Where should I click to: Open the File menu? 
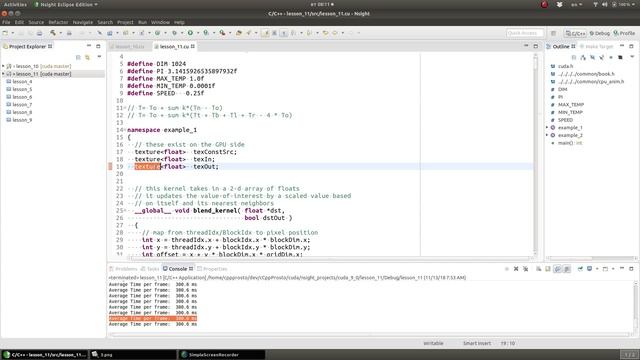pos(6,22)
